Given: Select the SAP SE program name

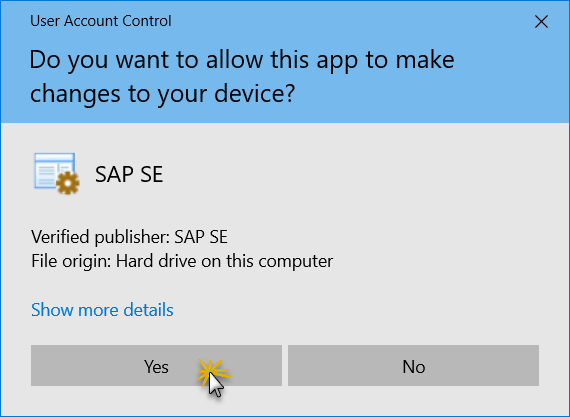Looking at the screenshot, I should [129, 174].
